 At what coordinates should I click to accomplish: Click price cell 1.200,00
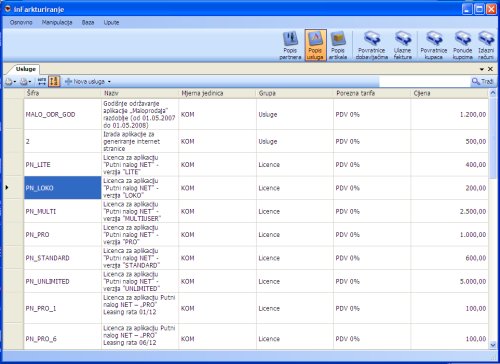click(x=449, y=114)
